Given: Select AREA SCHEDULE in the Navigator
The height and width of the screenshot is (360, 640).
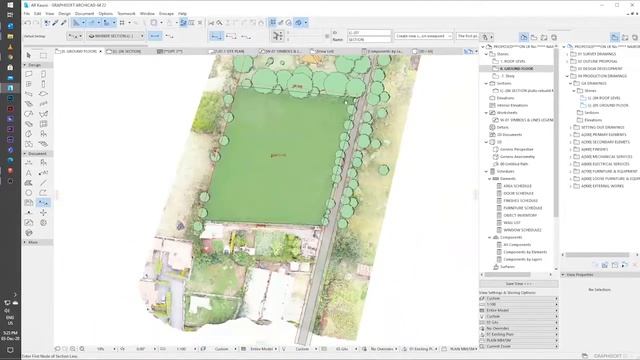Looking at the screenshot, I should pyautogui.click(x=517, y=186).
